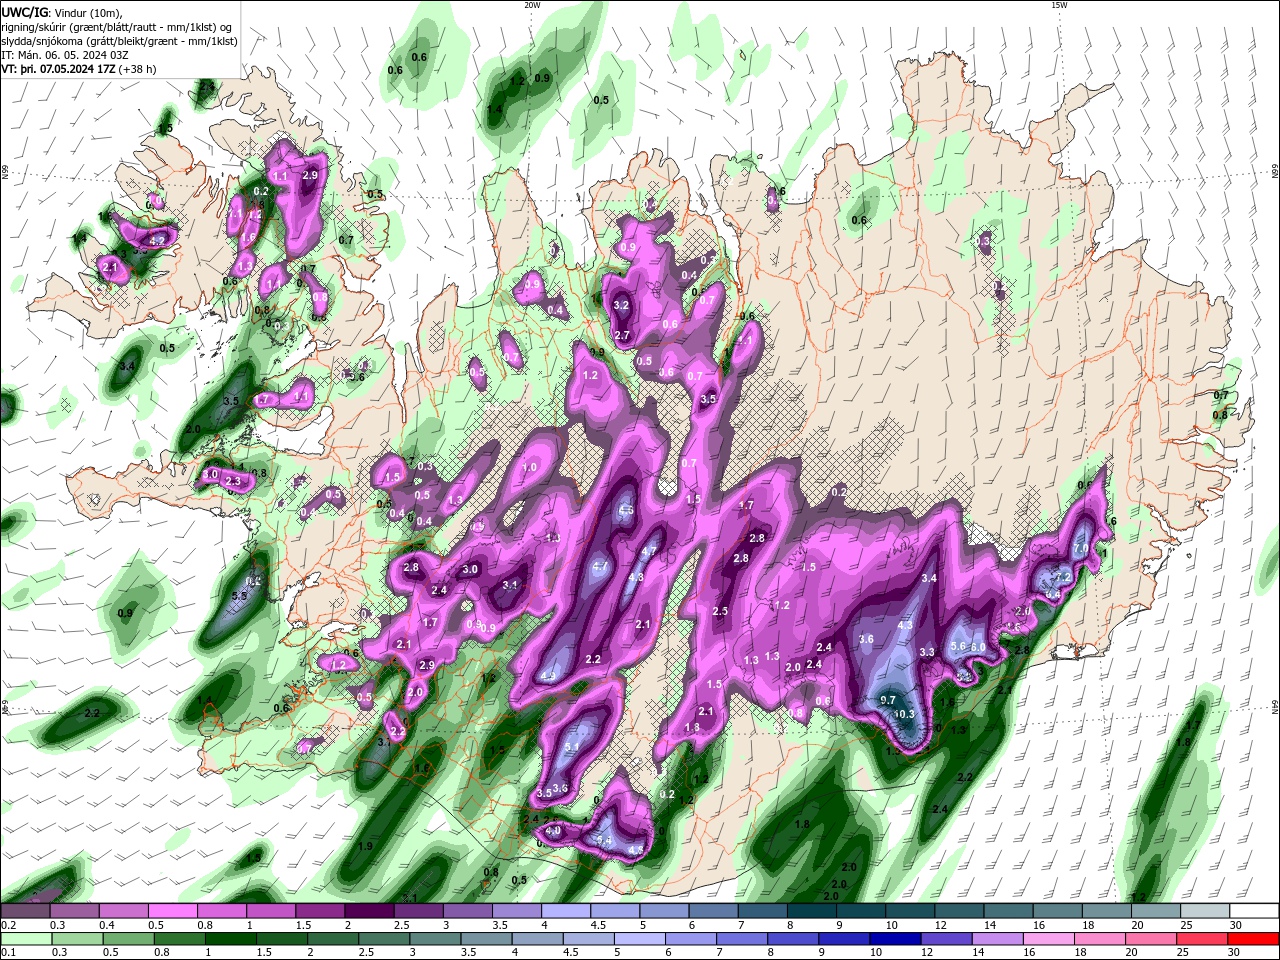Pick the palest green rain swatch between 0.1 and 0.3
Image resolution: width=1280 pixels, height=960 pixels.
tap(24, 939)
